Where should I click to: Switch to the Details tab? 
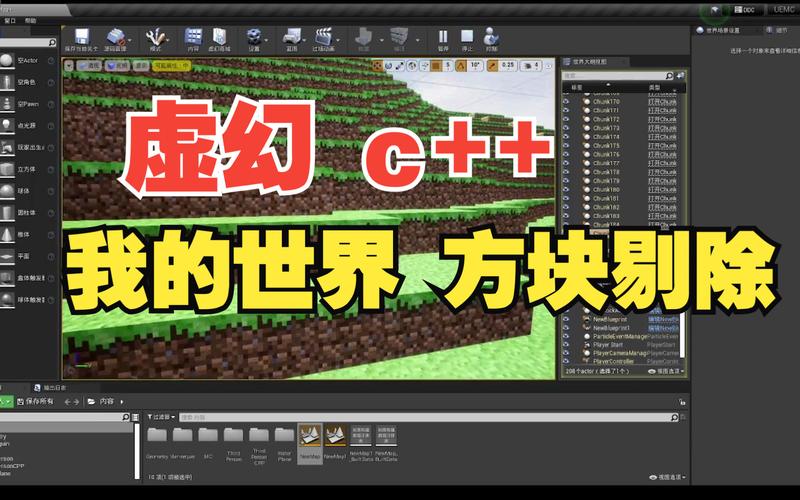coord(777,31)
